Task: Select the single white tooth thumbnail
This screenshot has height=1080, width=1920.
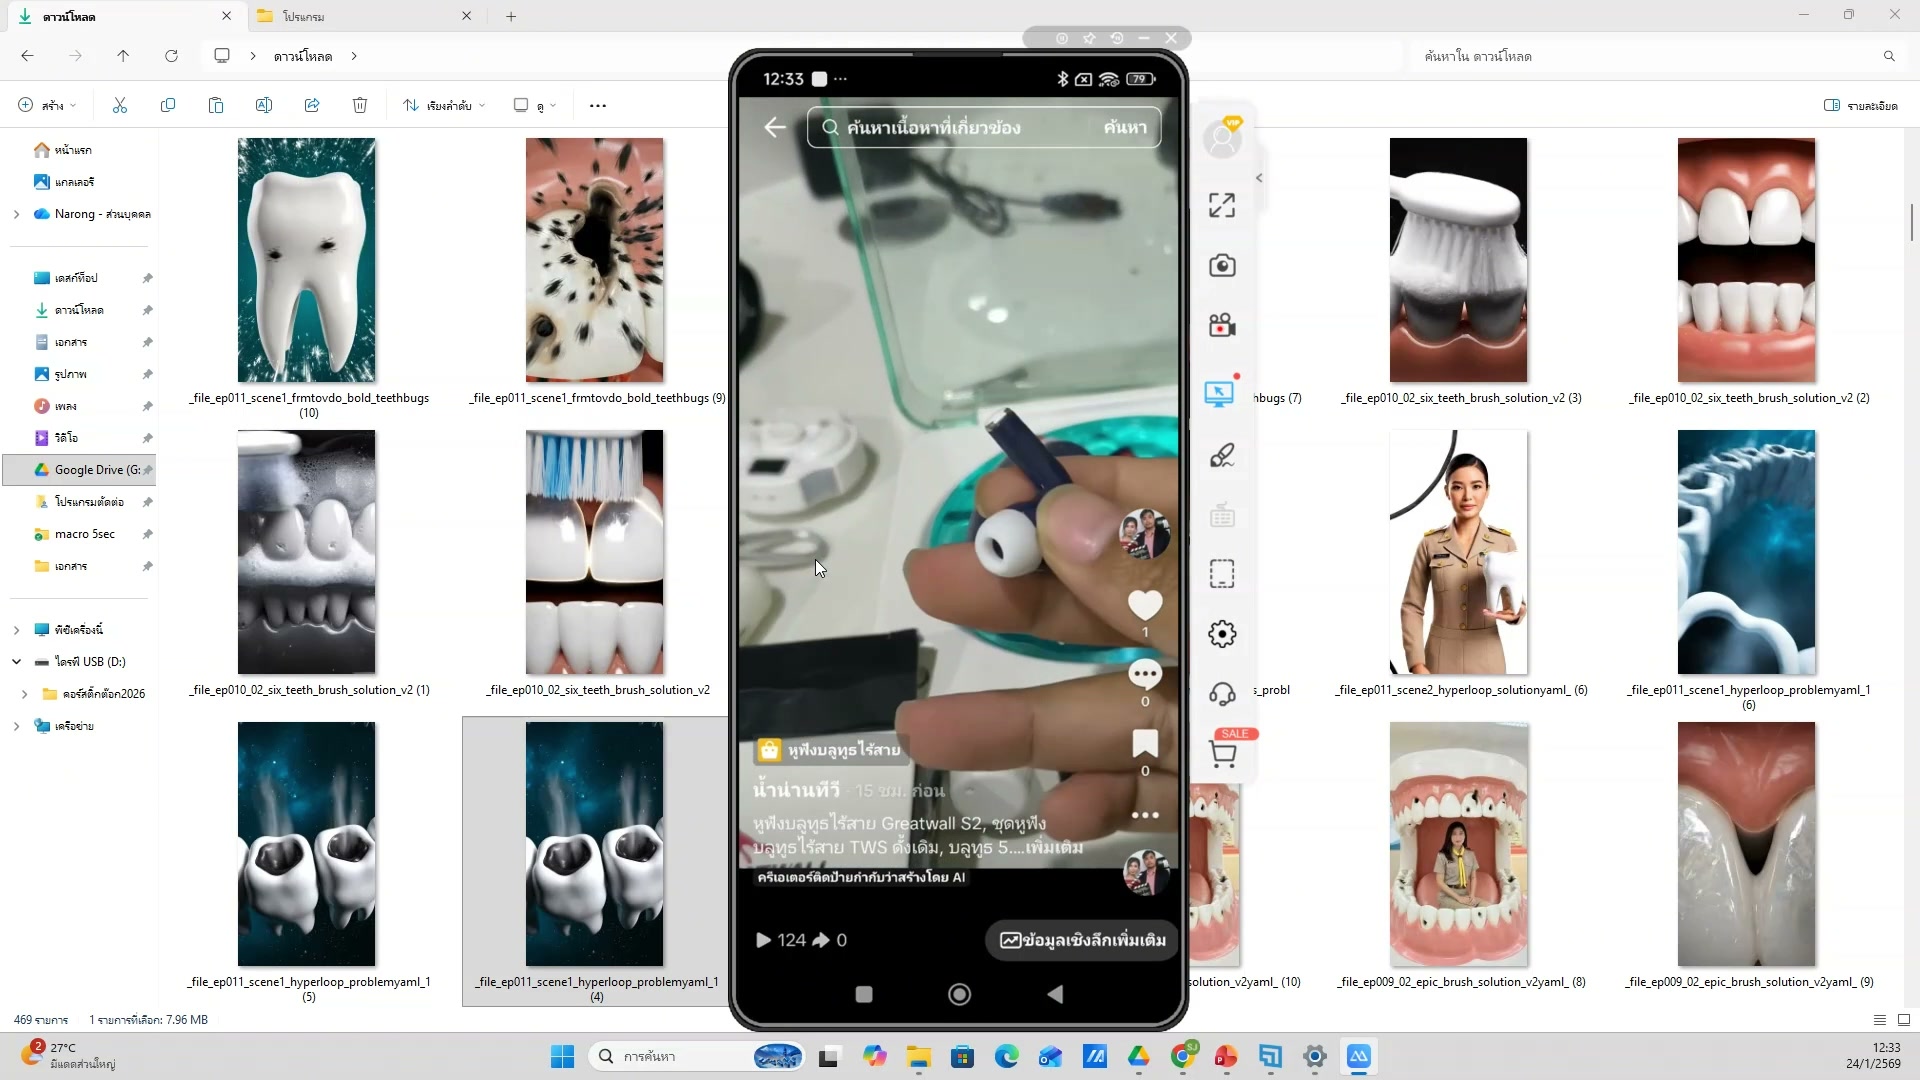Action: point(306,260)
